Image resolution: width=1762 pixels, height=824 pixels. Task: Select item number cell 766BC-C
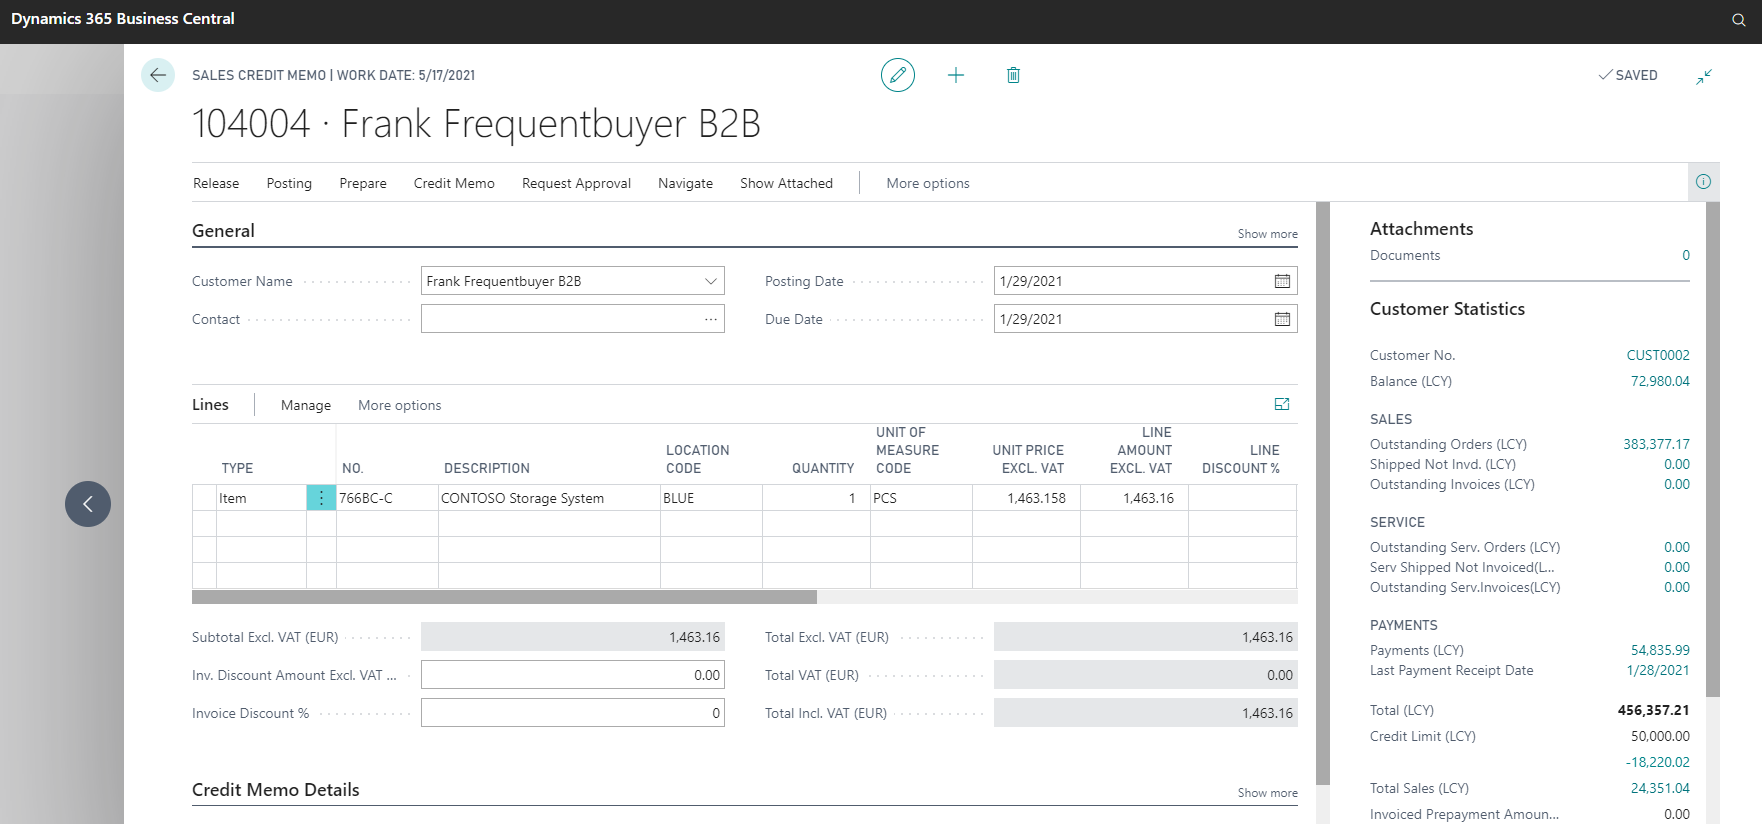(x=387, y=498)
